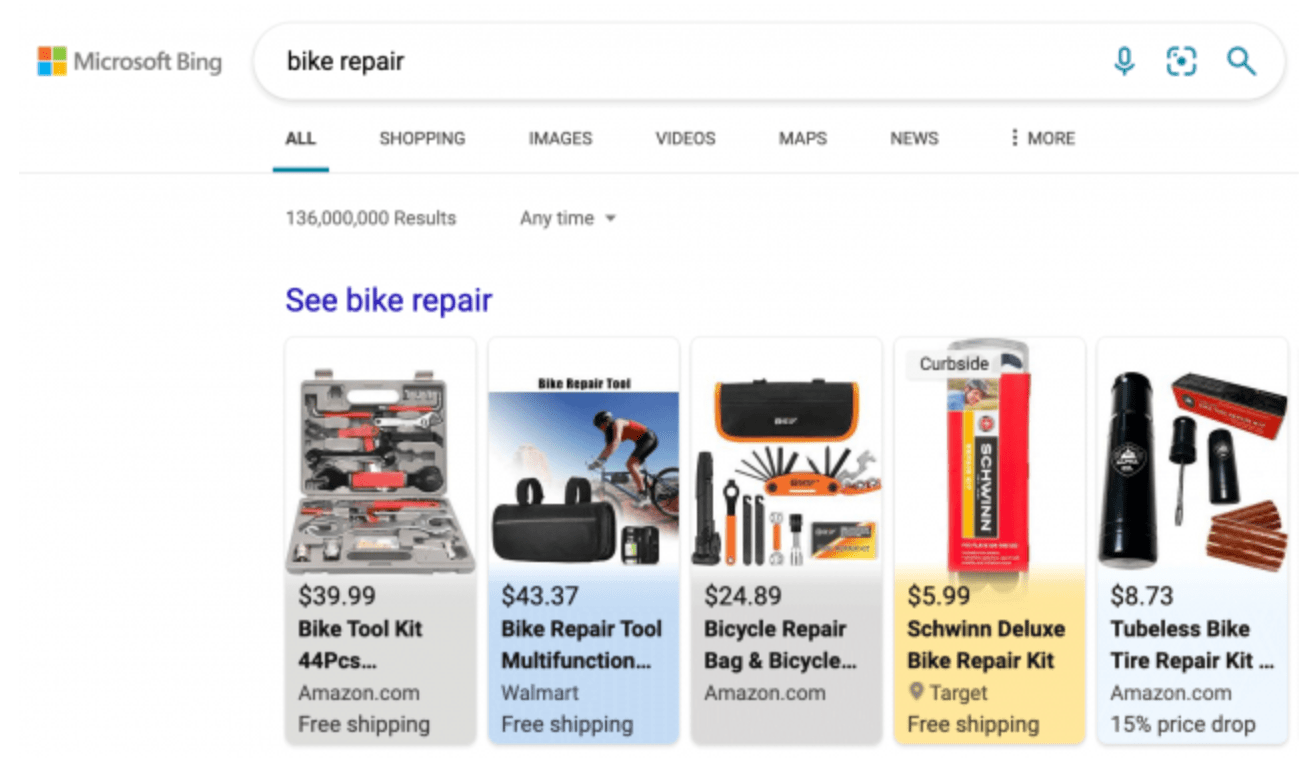
Task: Click the See bike repair link
Action: (388, 300)
